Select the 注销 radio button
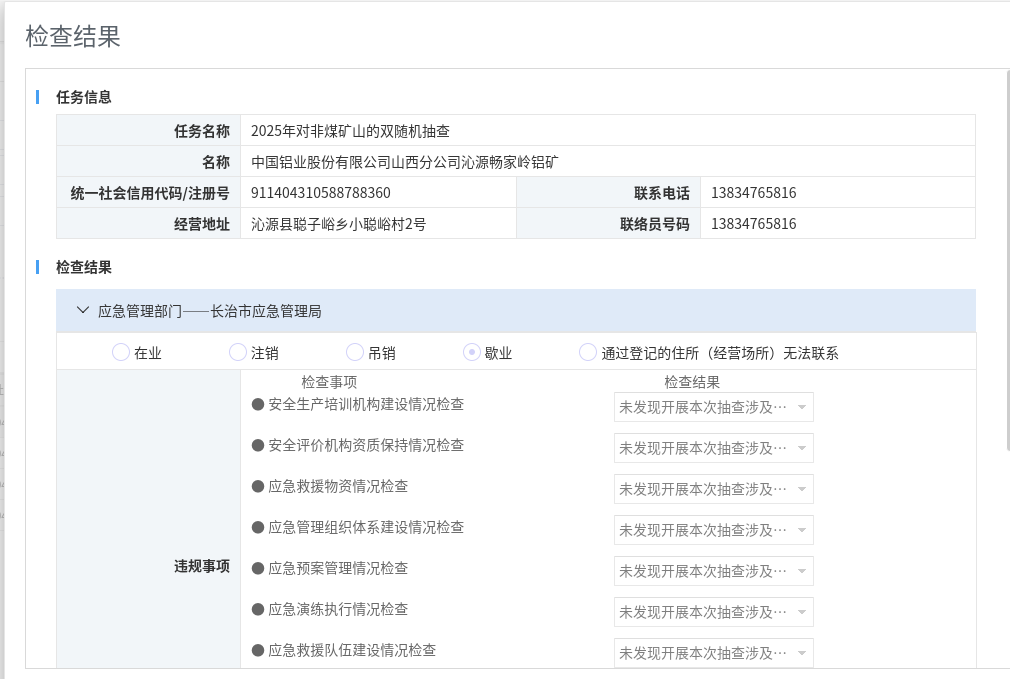Image resolution: width=1010 pixels, height=679 pixels. pyautogui.click(x=238, y=352)
